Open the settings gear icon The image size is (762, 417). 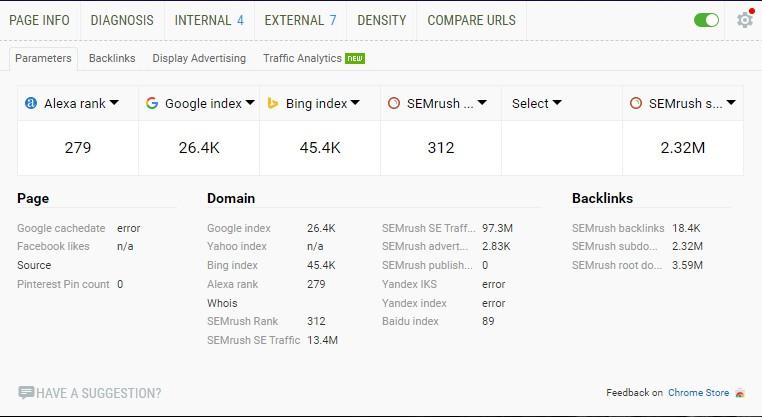coord(744,20)
